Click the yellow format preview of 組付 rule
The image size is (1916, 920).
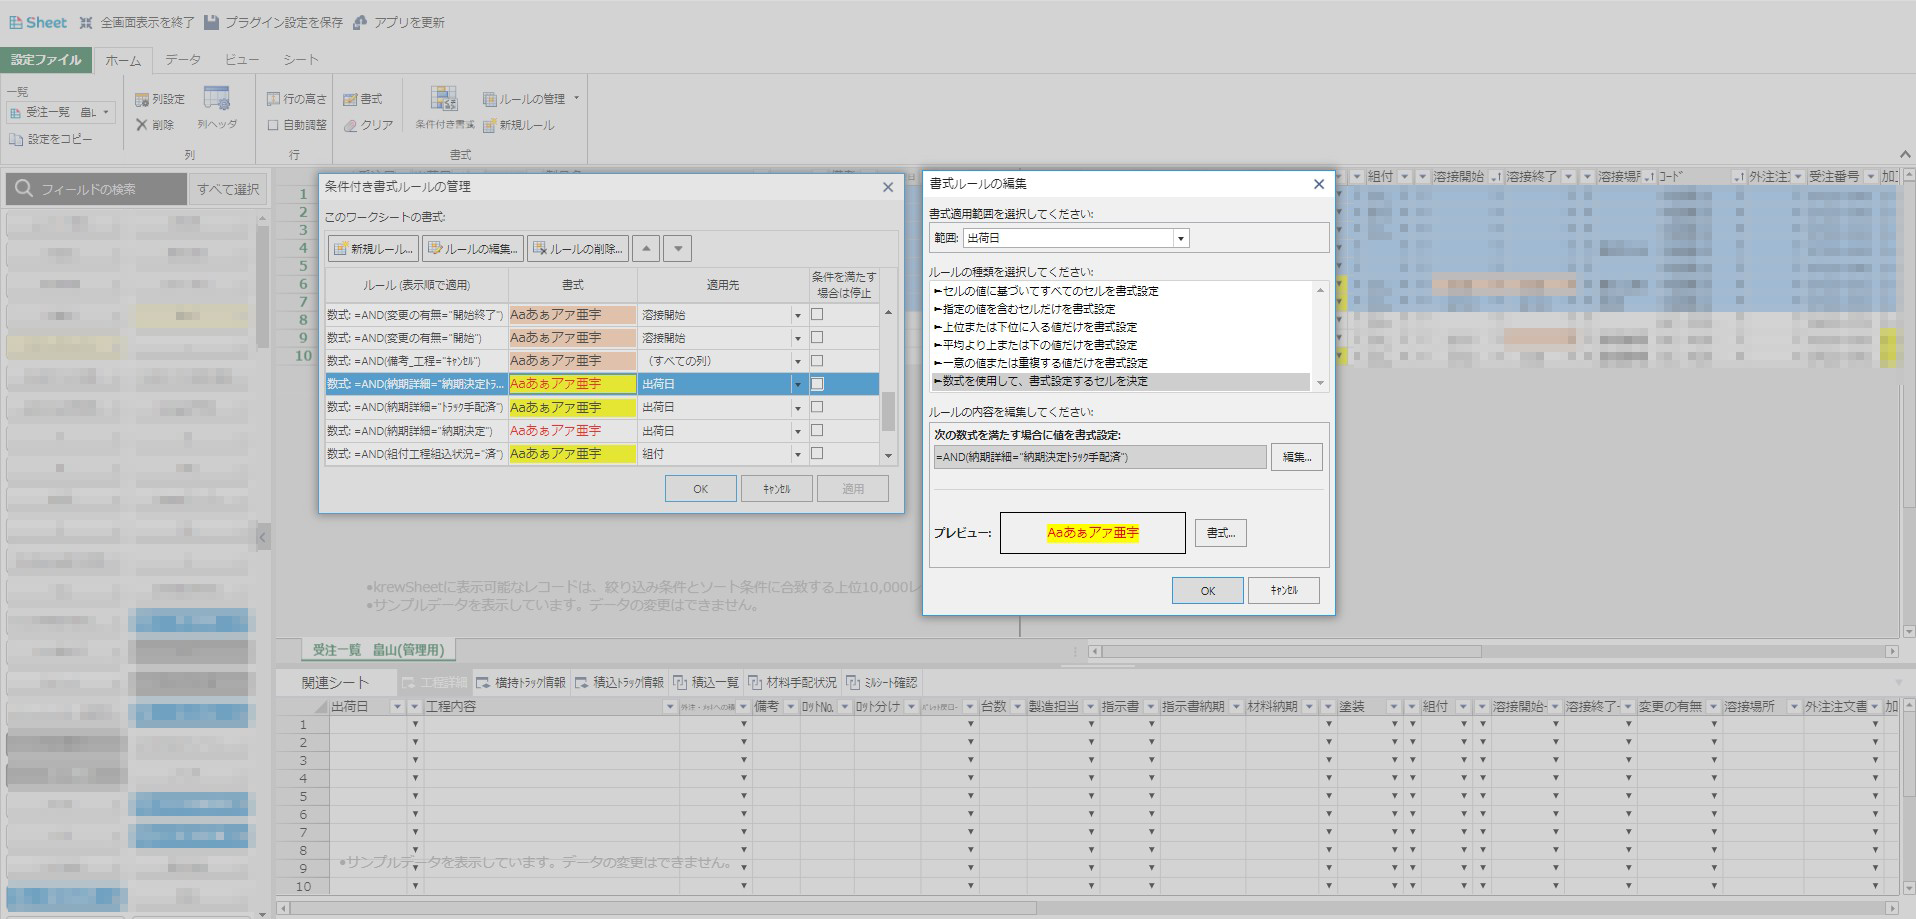coord(572,454)
